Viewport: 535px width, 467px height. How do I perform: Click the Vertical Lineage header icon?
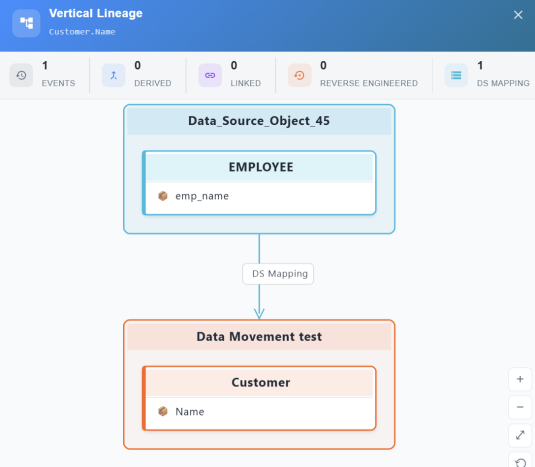point(26,23)
